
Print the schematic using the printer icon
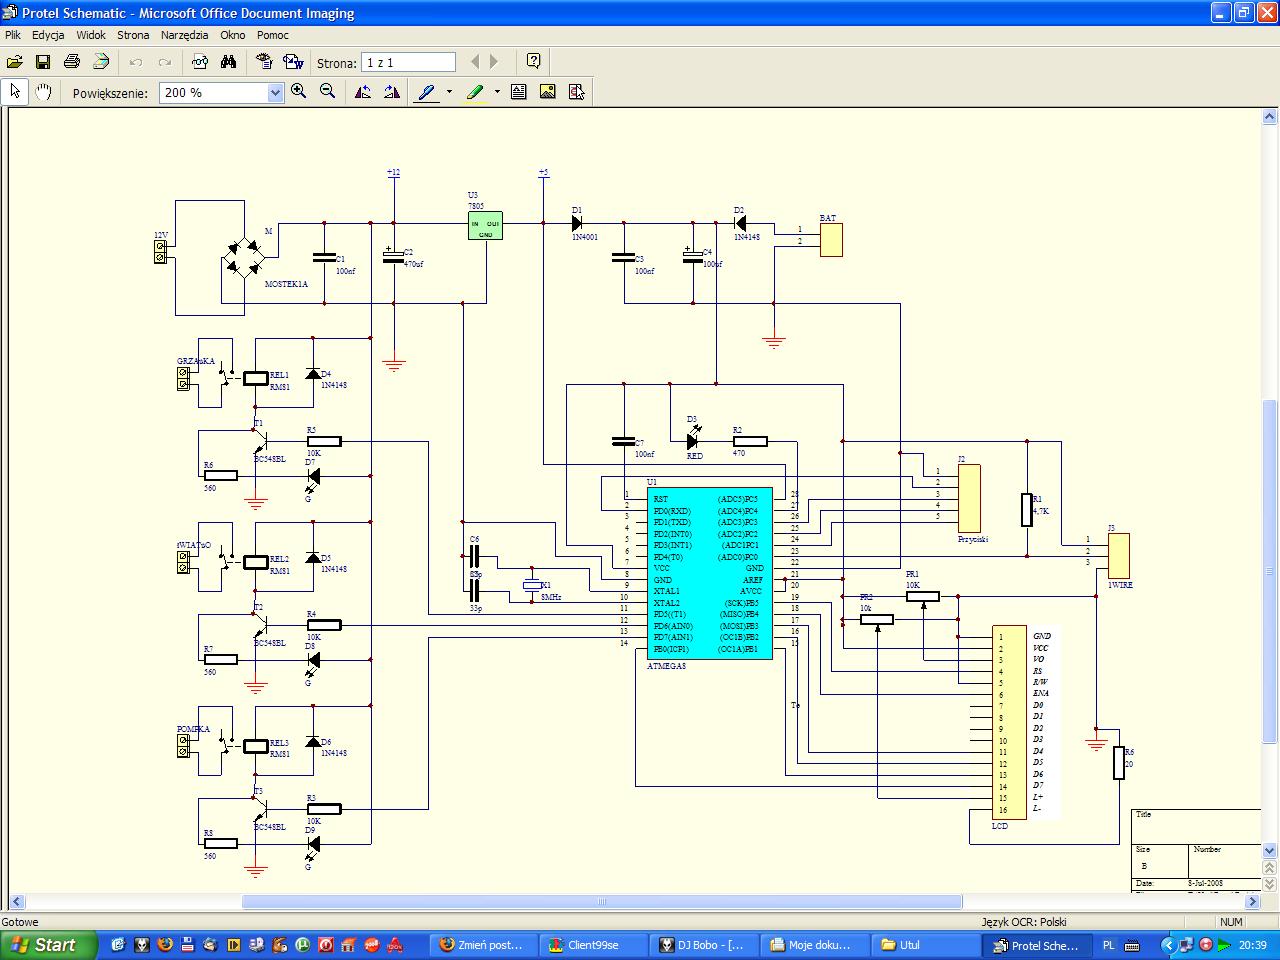[72, 62]
